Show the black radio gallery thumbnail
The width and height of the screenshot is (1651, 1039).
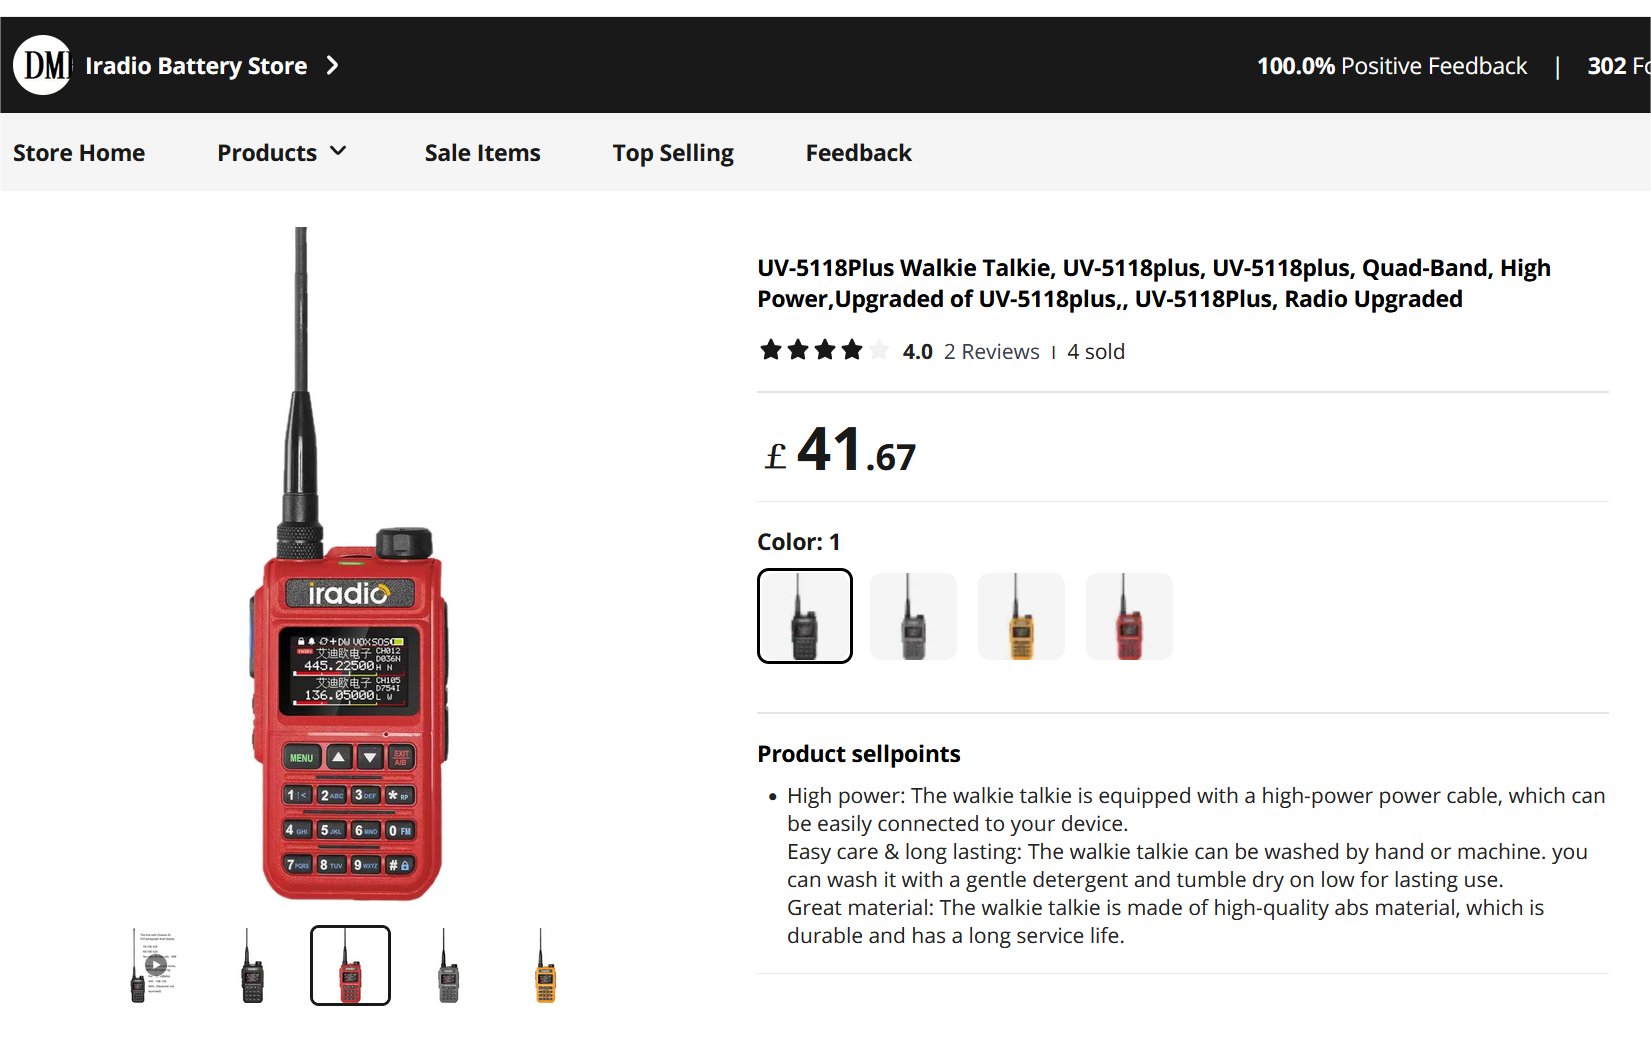click(252, 965)
